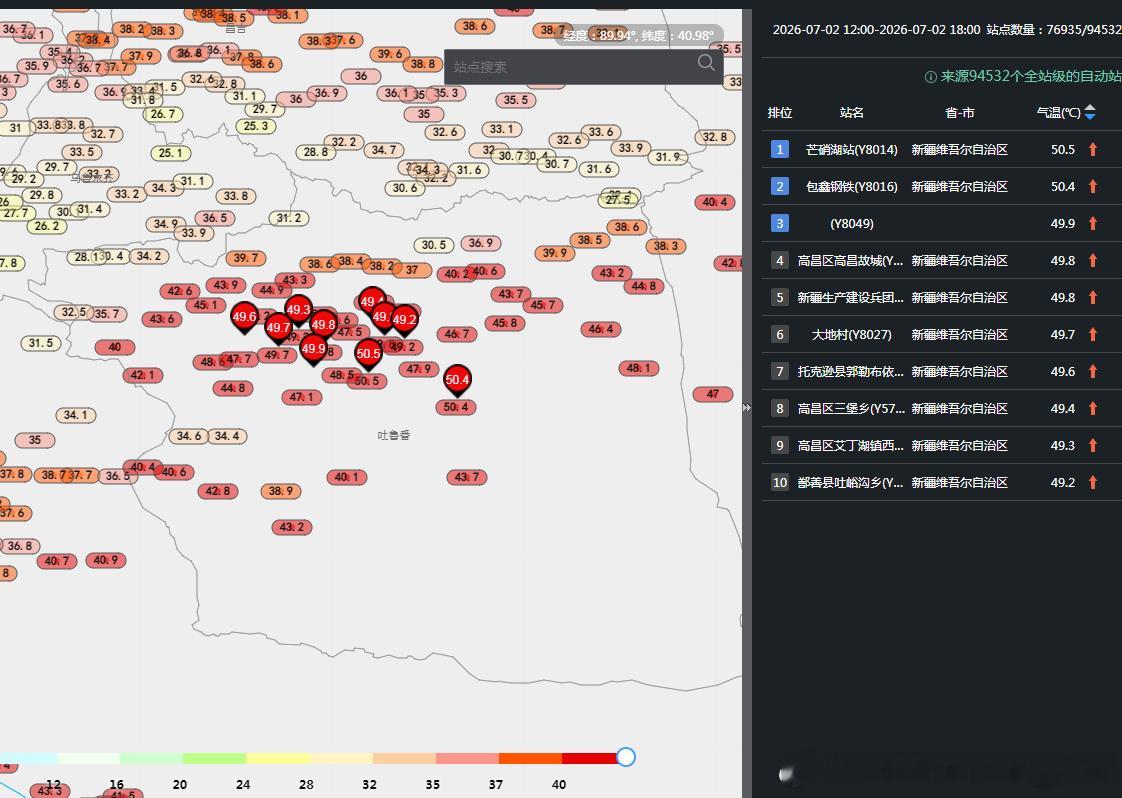Click up arrow in 高昌区三堡乡 row
The image size is (1122, 798).
tap(1093, 409)
